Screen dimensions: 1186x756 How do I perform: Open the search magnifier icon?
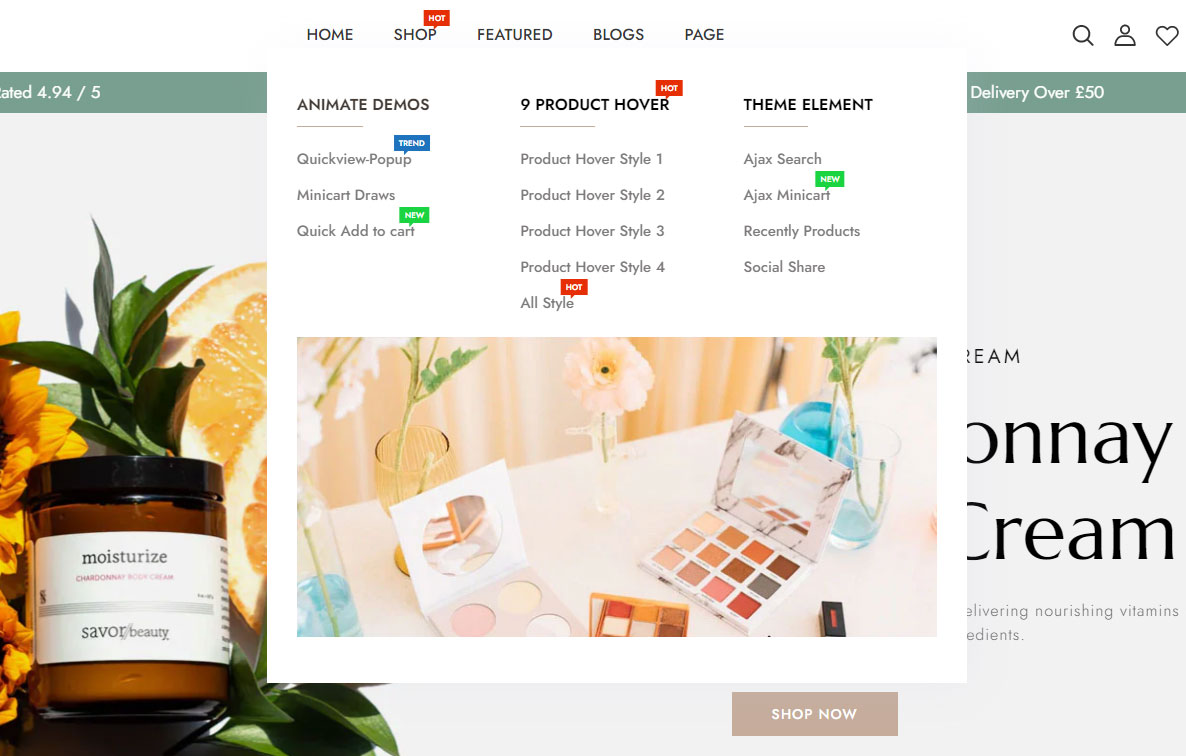click(1082, 35)
